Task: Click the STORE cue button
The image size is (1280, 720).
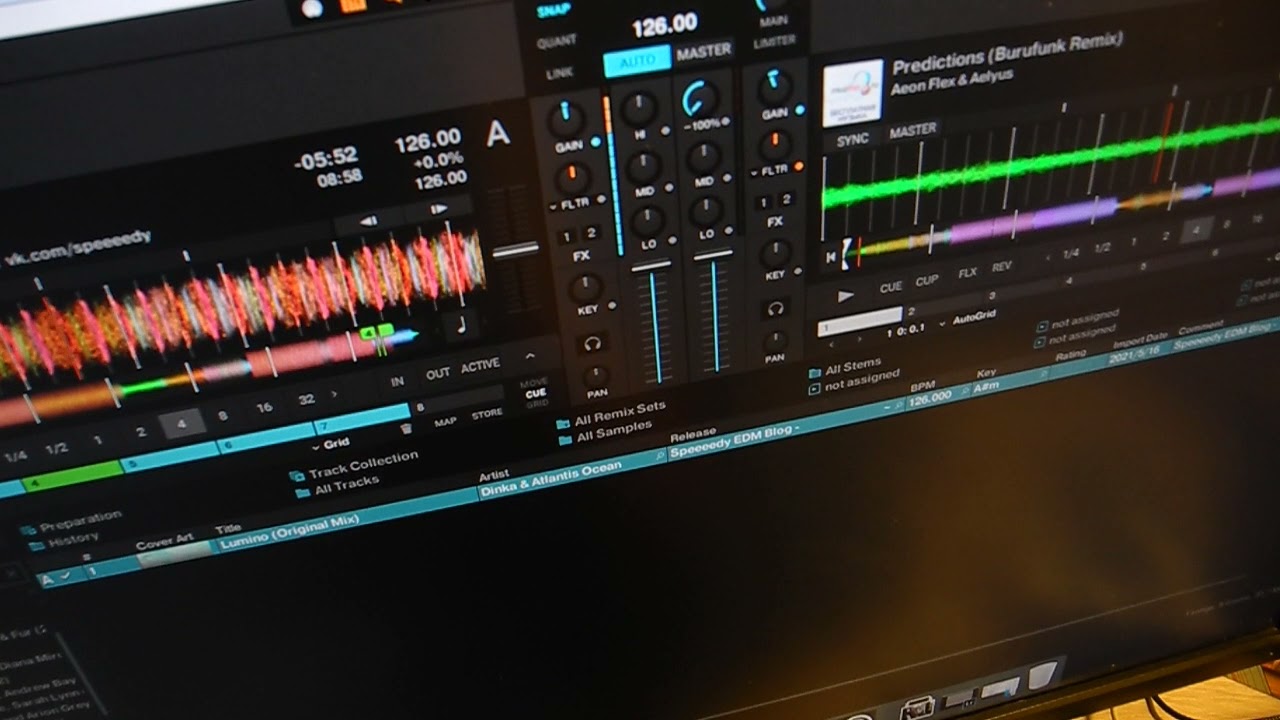Action: [x=487, y=414]
